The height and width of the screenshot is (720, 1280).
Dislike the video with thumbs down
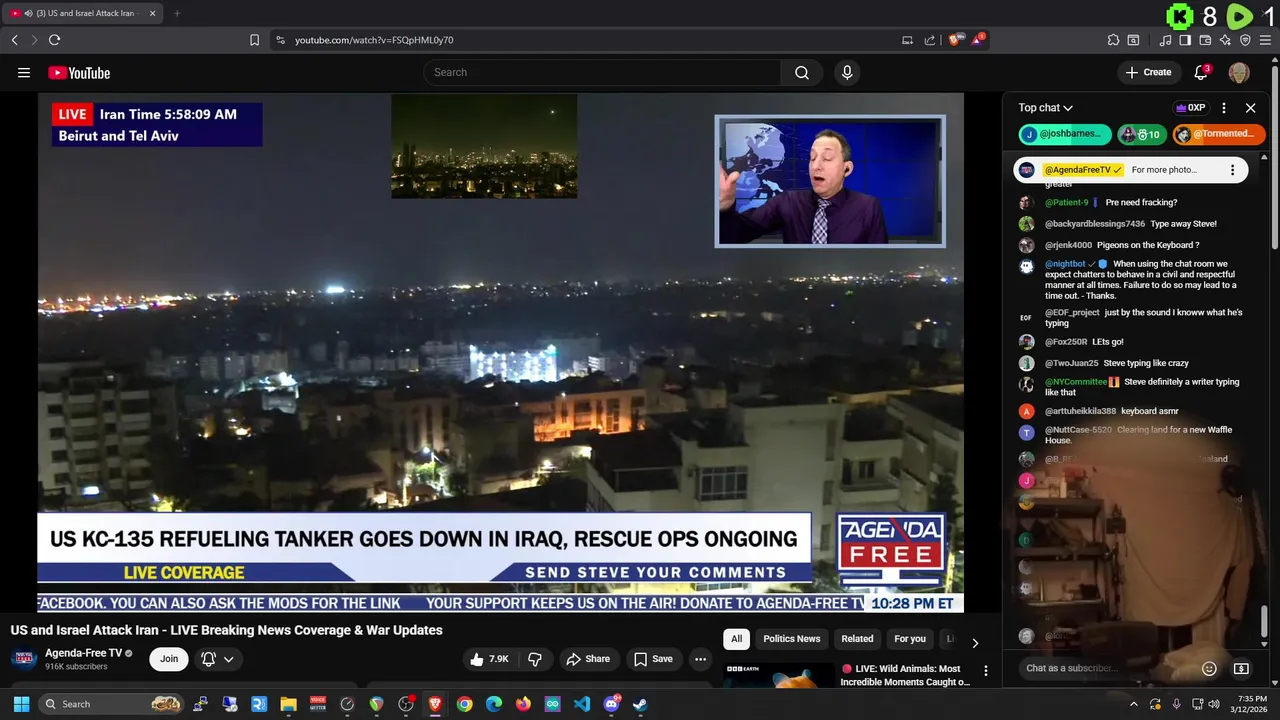535,659
